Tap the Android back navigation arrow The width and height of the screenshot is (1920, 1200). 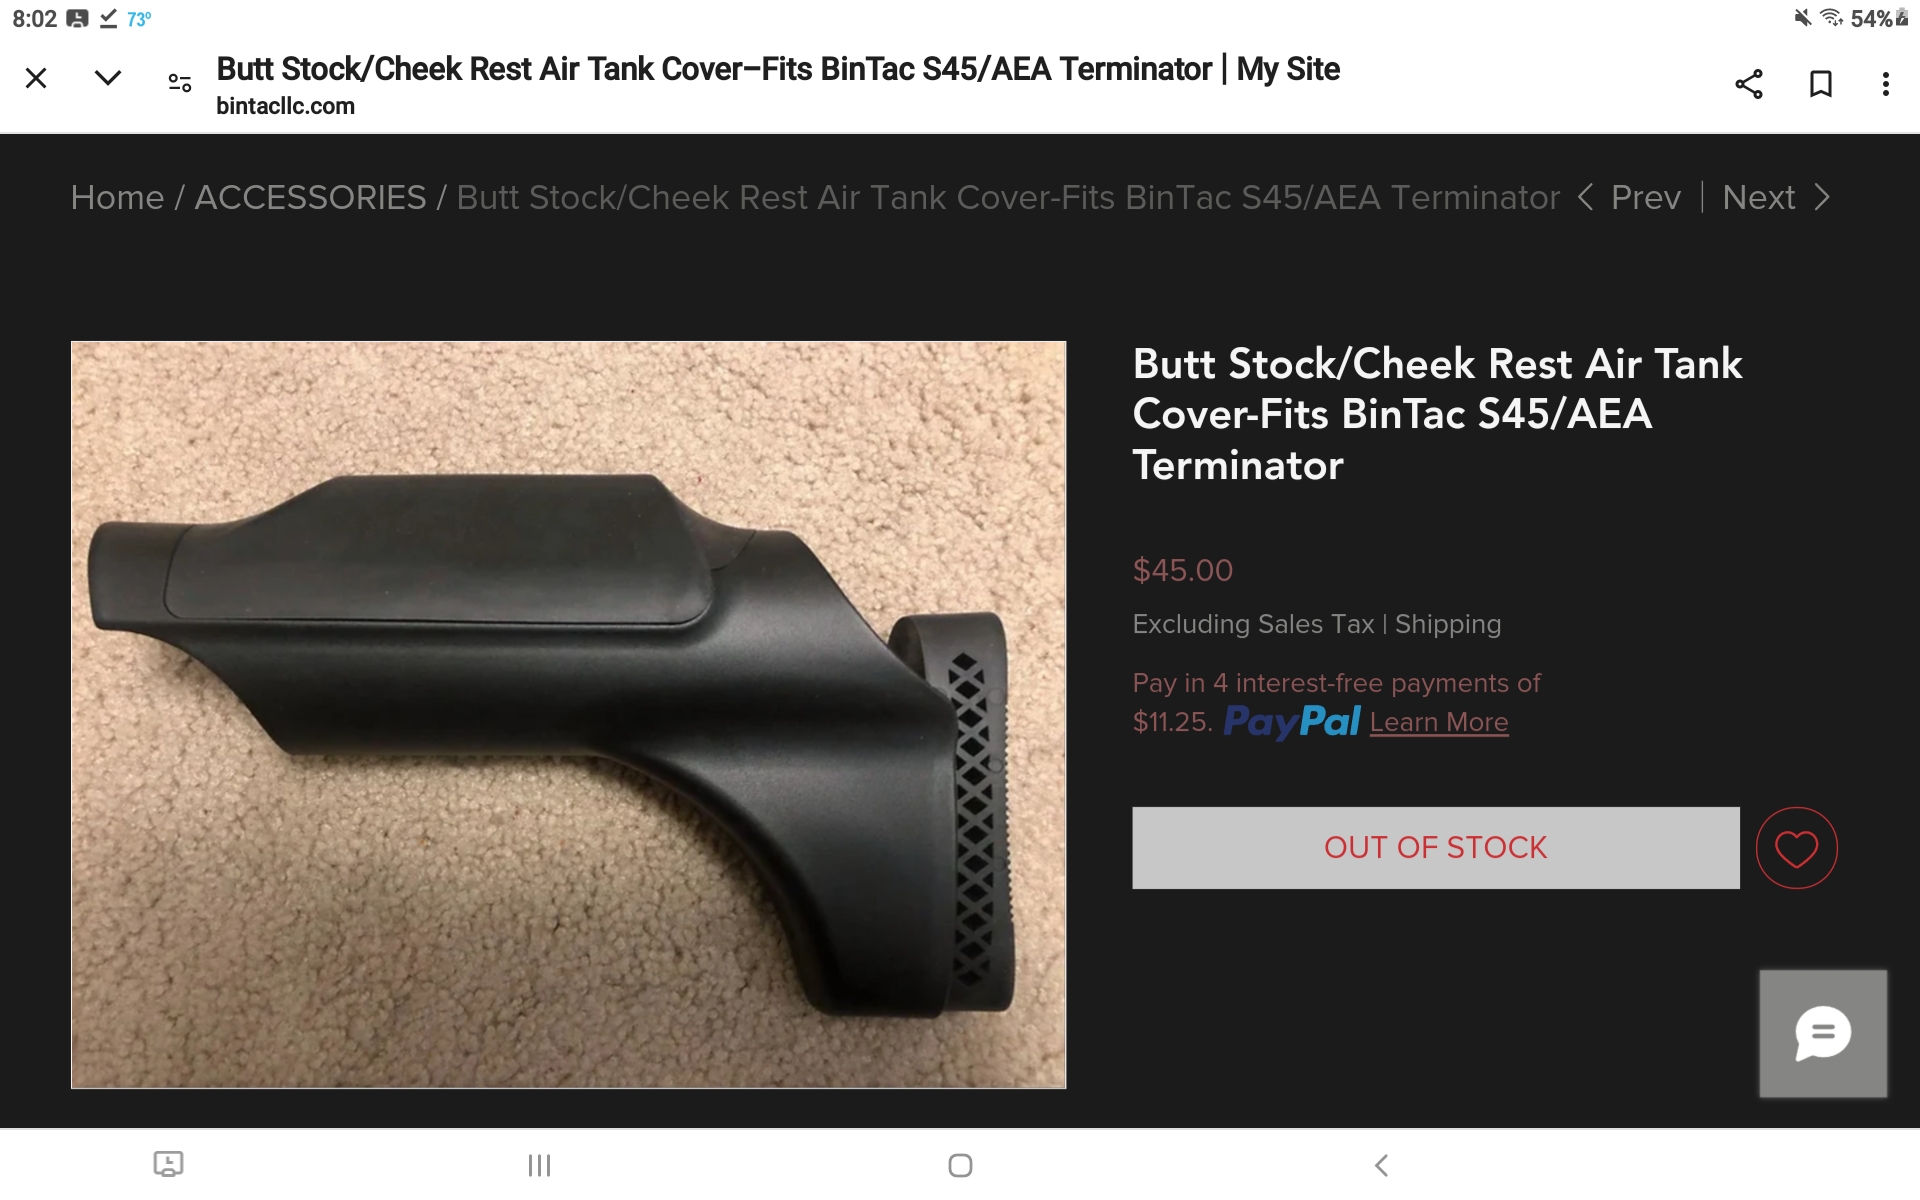coord(1381,1165)
